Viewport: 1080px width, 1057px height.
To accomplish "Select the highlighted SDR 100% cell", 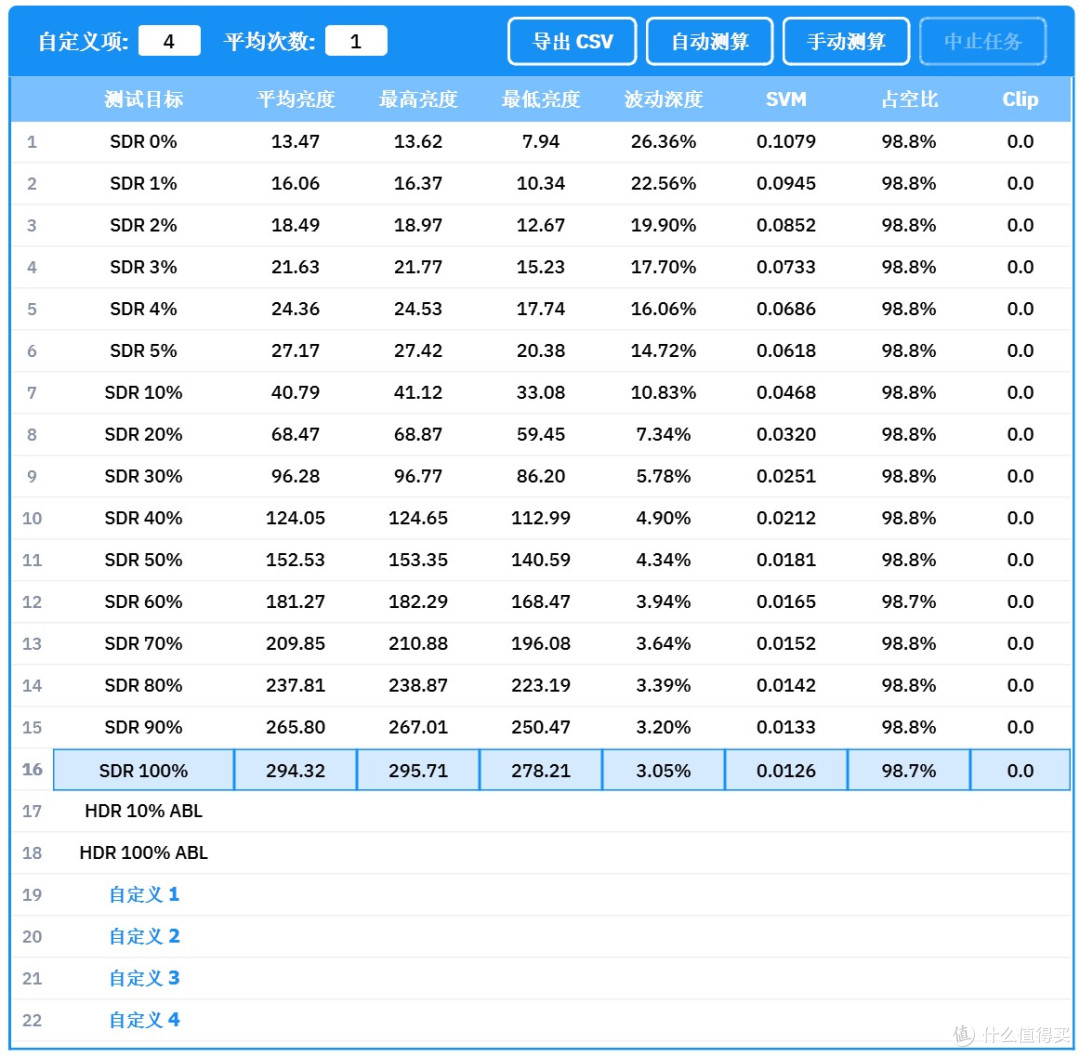I will (x=143, y=770).
